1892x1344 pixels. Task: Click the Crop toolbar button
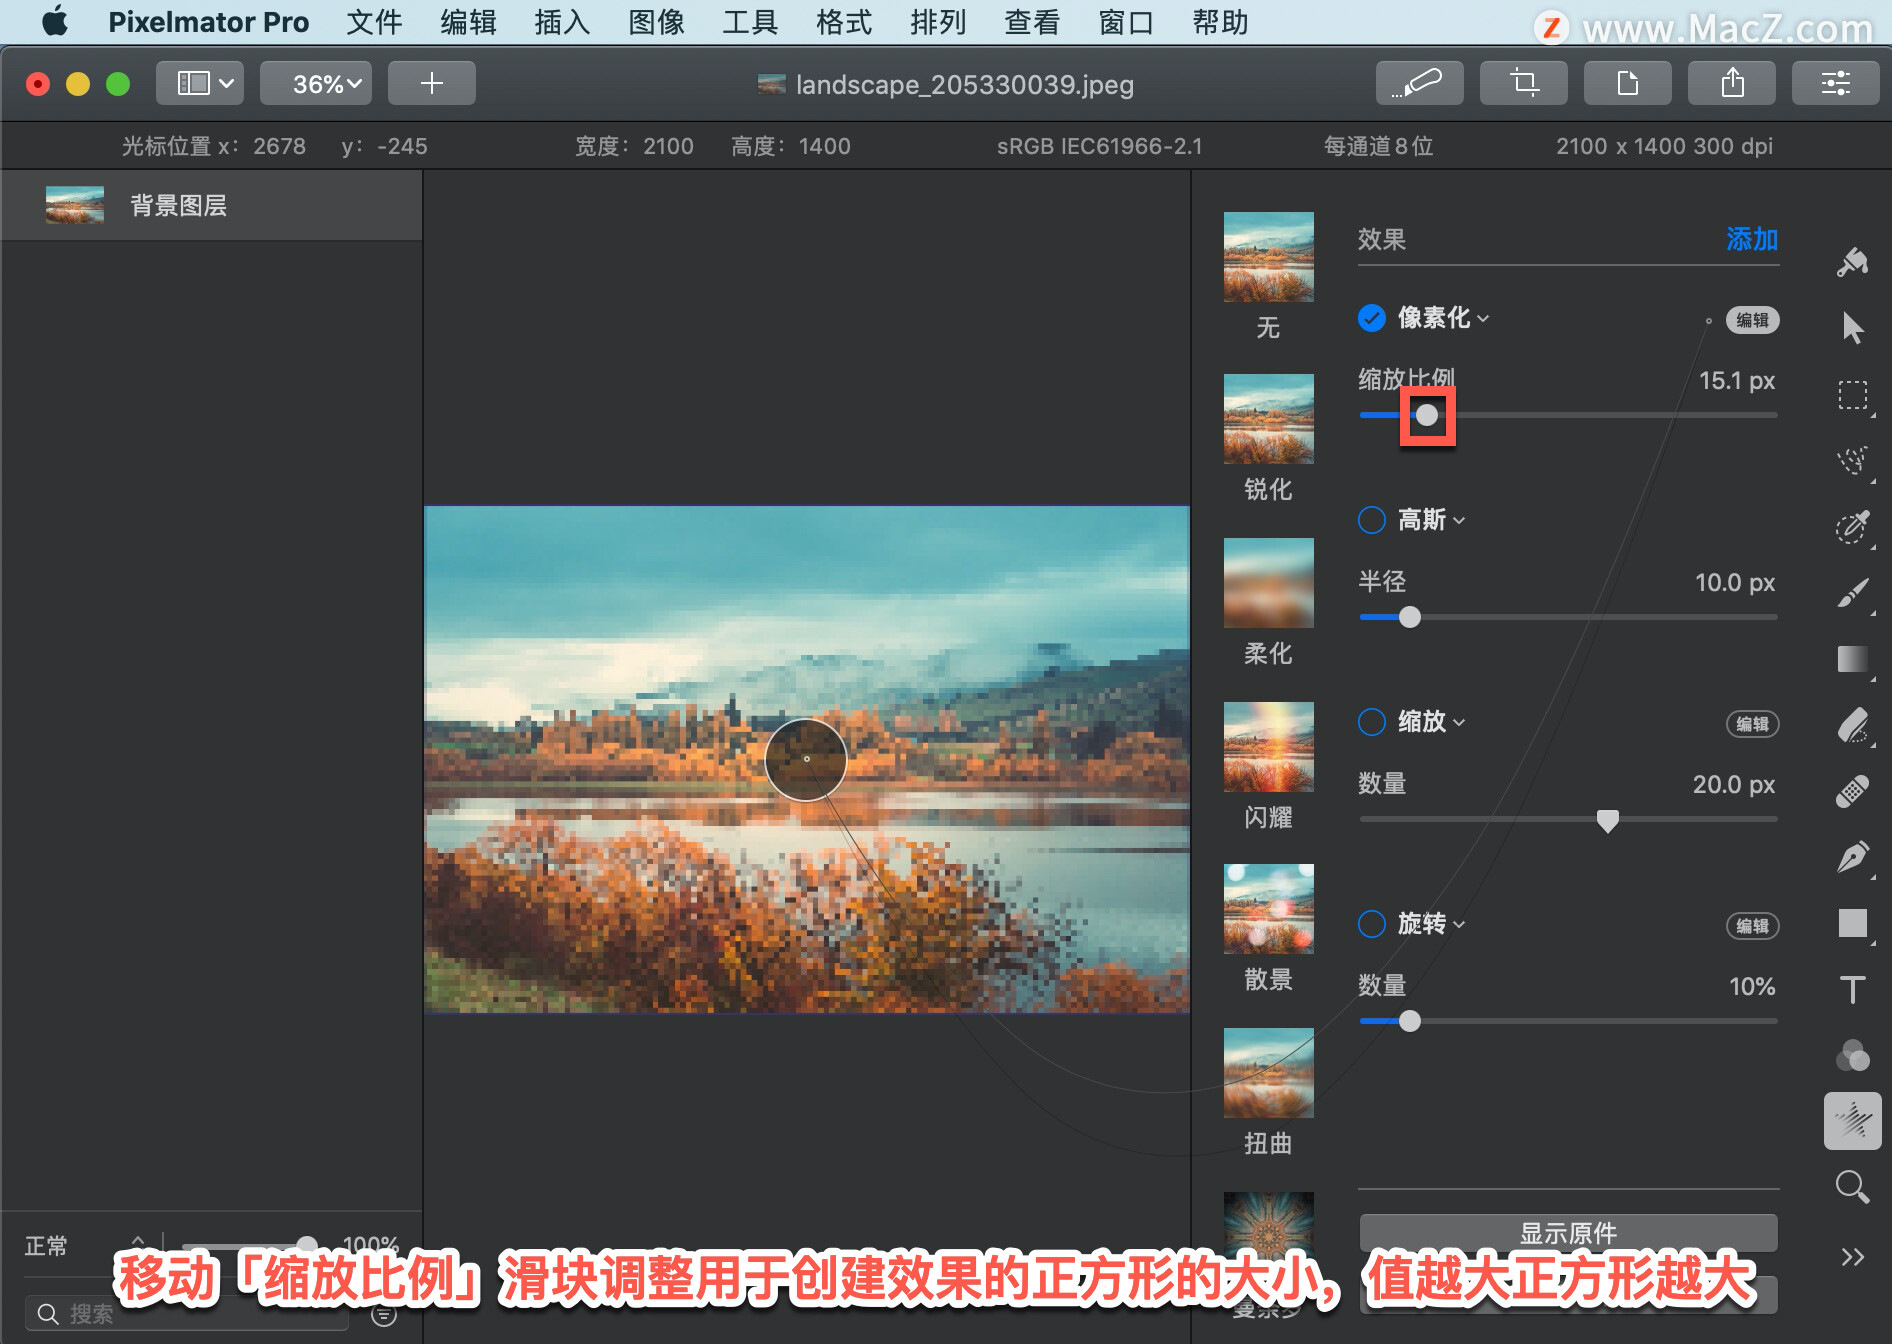(1523, 83)
